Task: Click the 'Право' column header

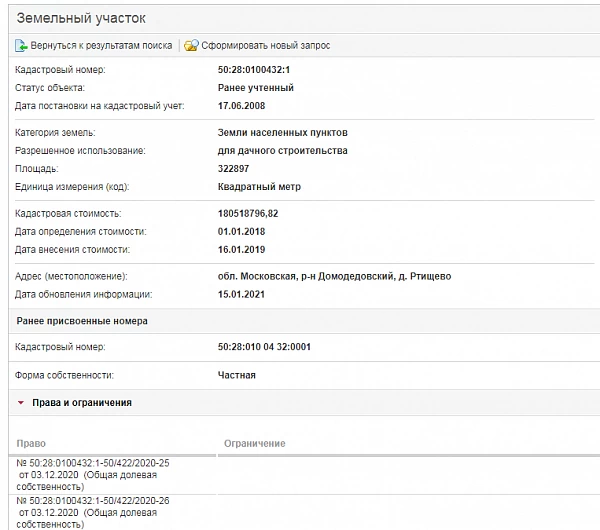Action: coord(31,443)
